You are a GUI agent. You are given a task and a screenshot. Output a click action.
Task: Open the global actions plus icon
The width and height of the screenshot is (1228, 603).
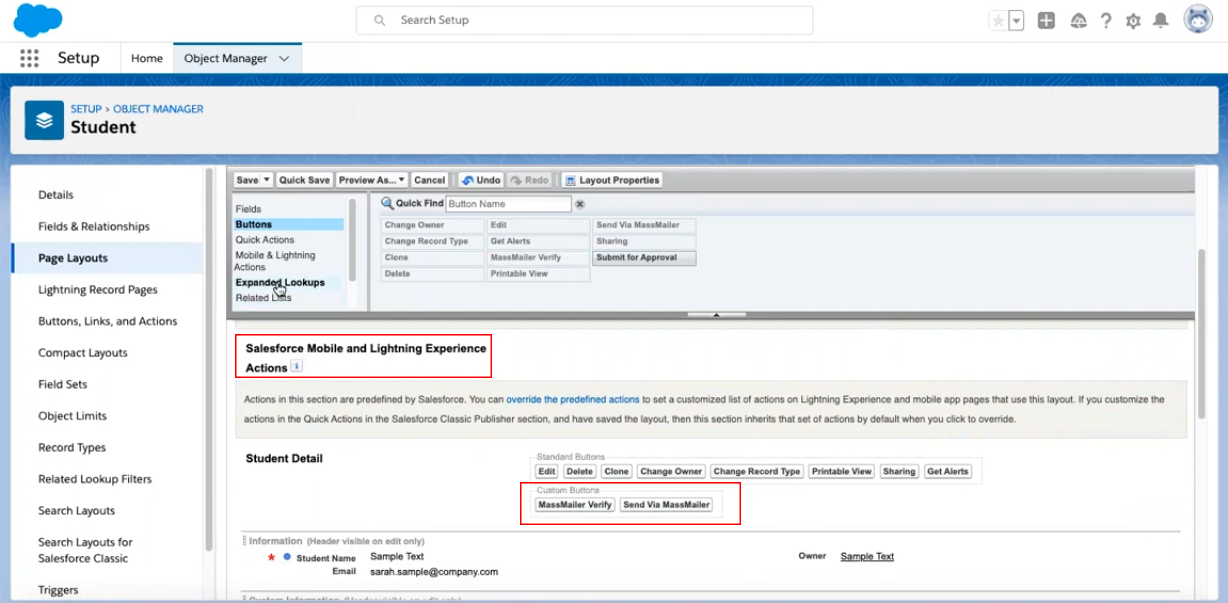[1046, 20]
